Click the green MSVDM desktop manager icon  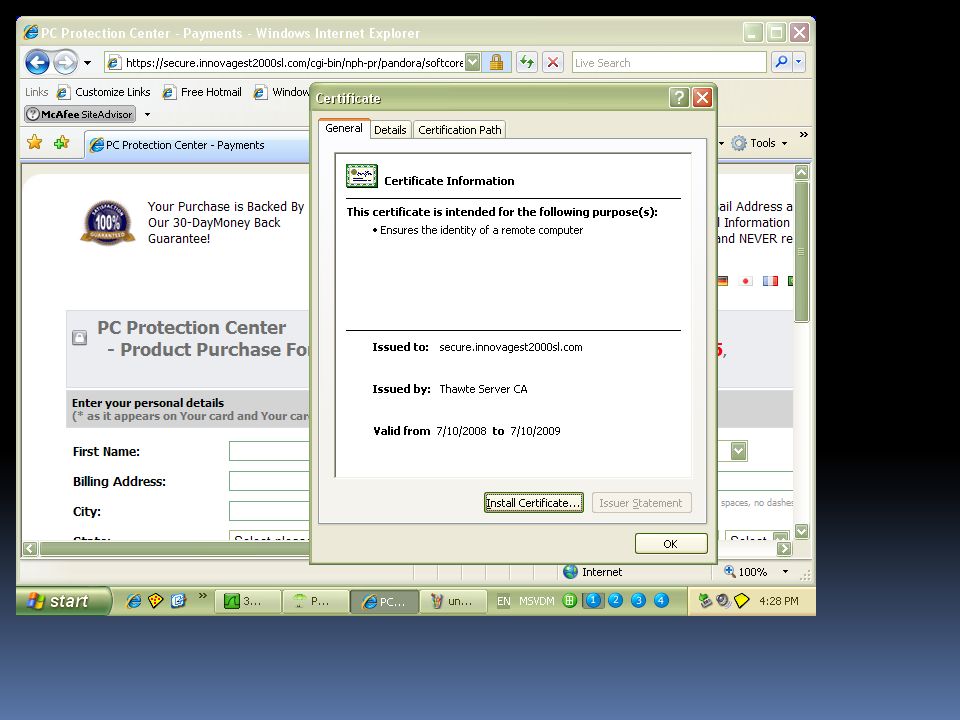pos(569,601)
